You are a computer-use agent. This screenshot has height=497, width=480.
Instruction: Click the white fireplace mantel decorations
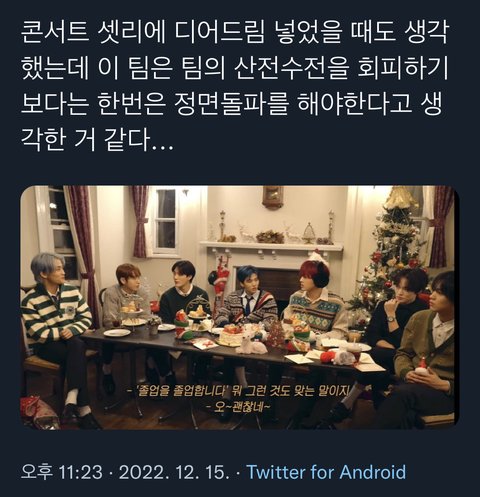(x=272, y=232)
